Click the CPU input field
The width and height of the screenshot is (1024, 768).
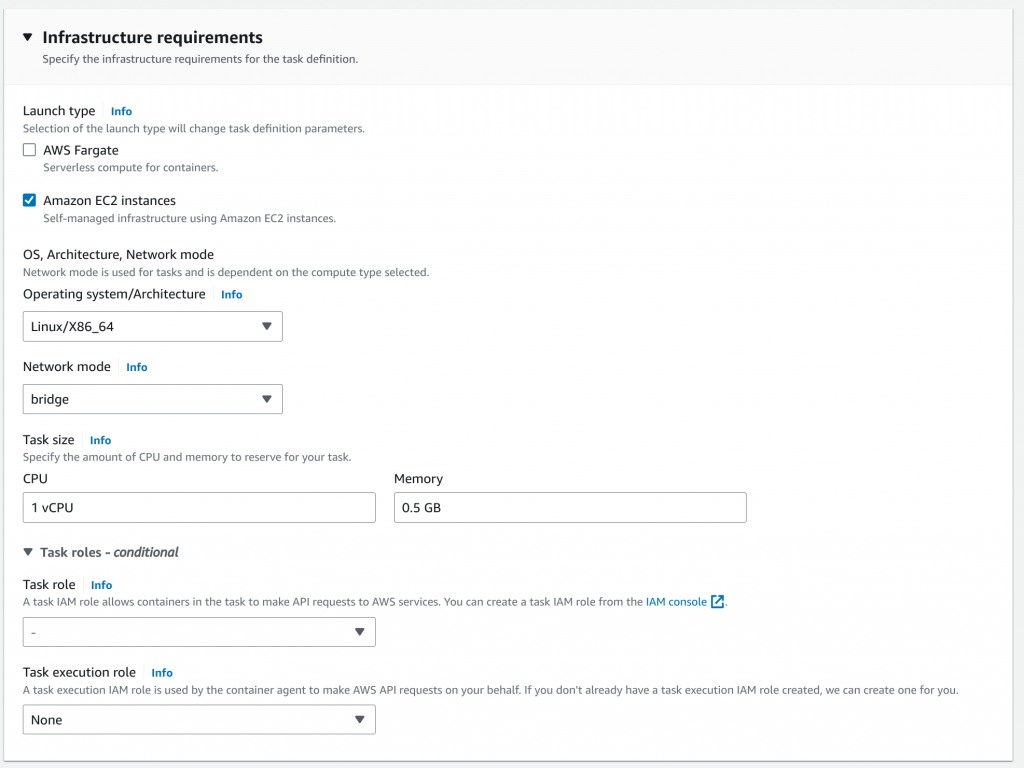[199, 507]
